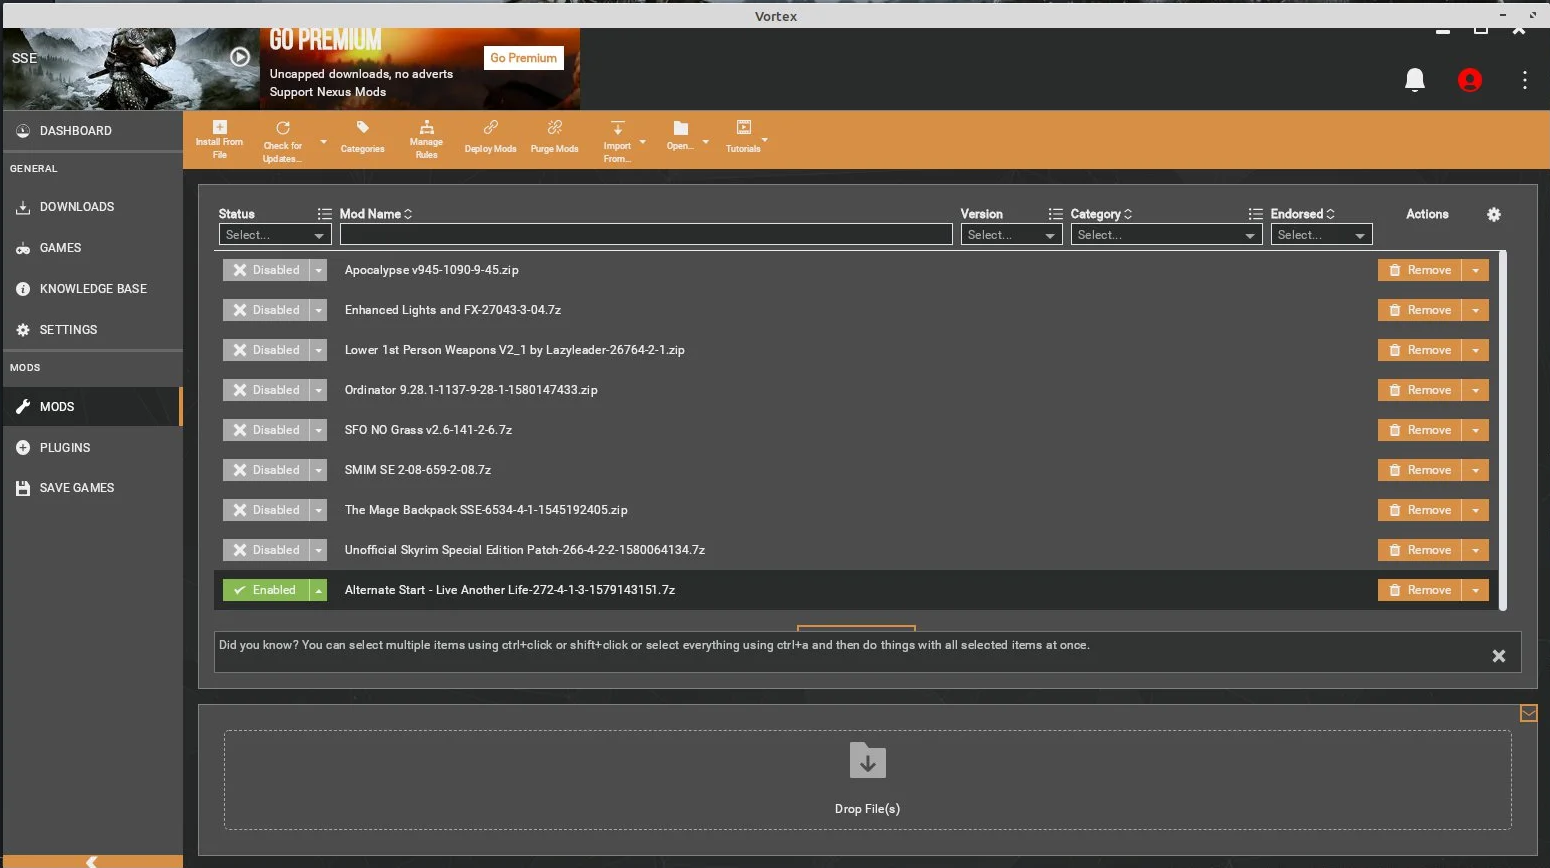The height and width of the screenshot is (868, 1550).
Task: Expand Remove options arrow for Ordinator mod
Action: tap(1475, 390)
